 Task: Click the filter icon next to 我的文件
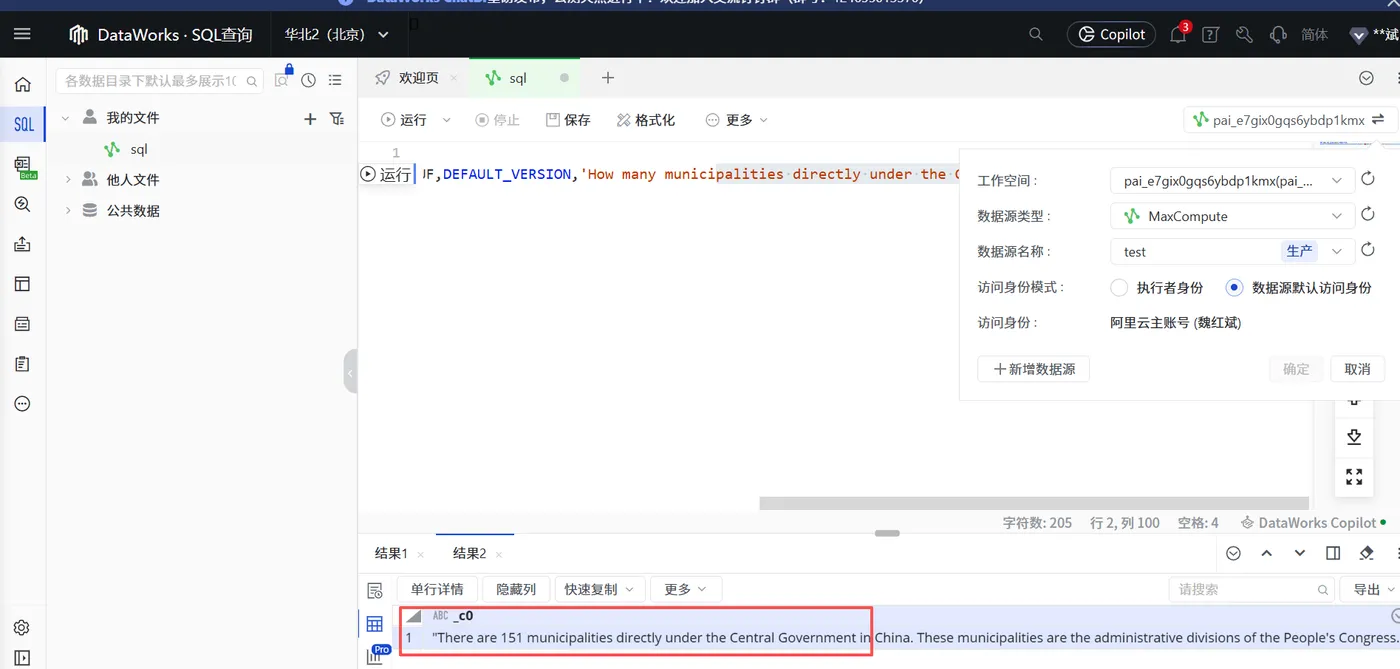(x=337, y=119)
